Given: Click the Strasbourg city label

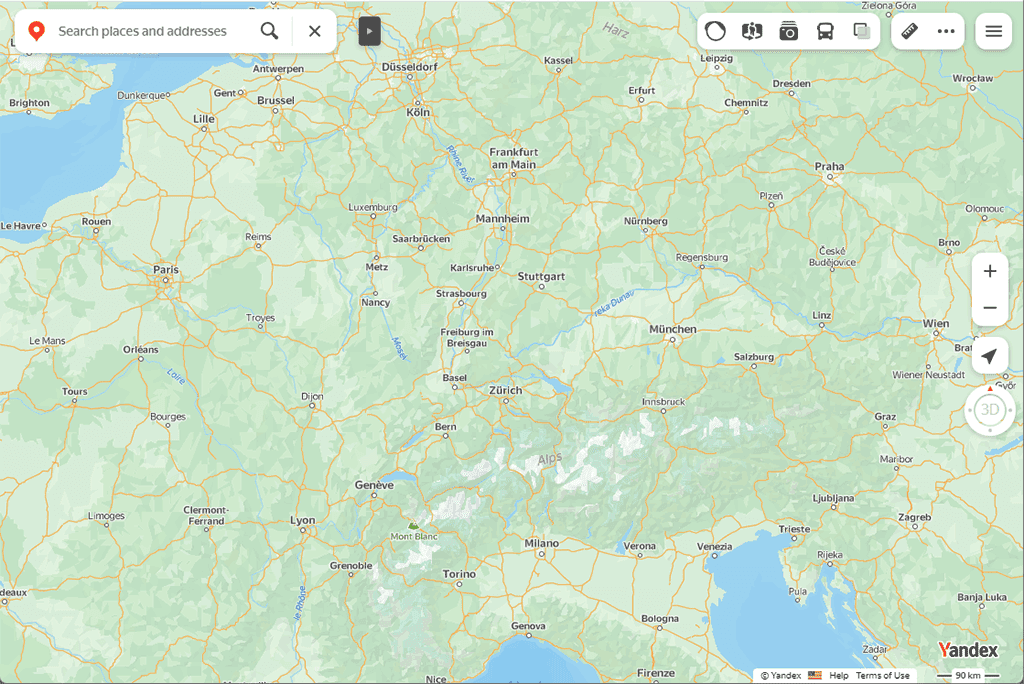Looking at the screenshot, I should (461, 294).
